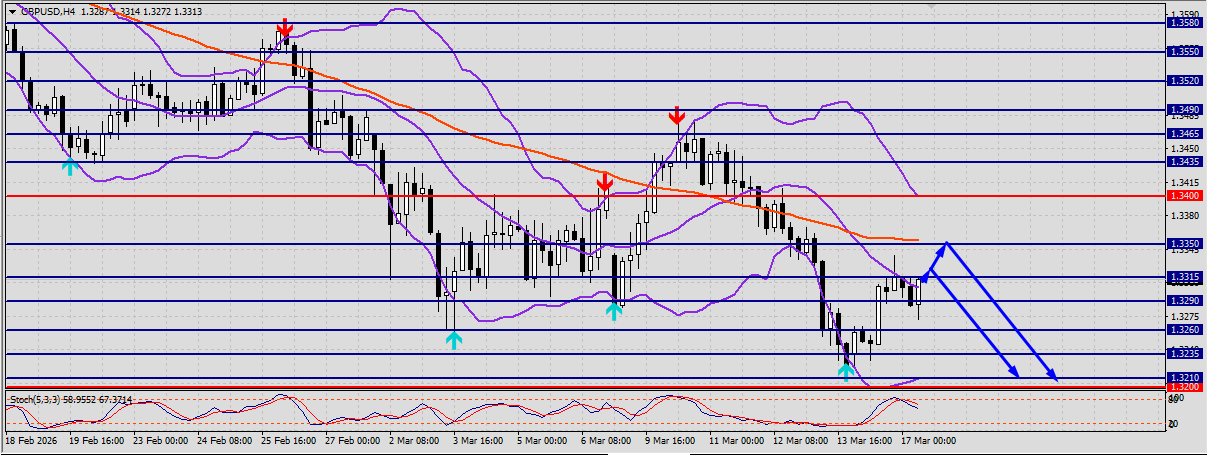Screen dimensions: 1207x455
Task: Click the 3 Mar 16:00 time label
Action: click(480, 440)
